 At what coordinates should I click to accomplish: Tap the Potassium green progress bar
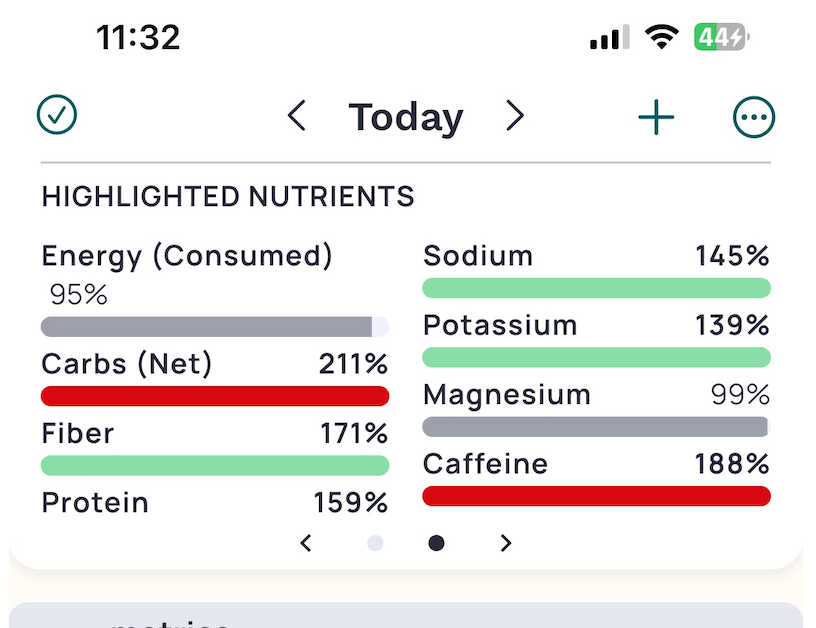[x=596, y=357]
